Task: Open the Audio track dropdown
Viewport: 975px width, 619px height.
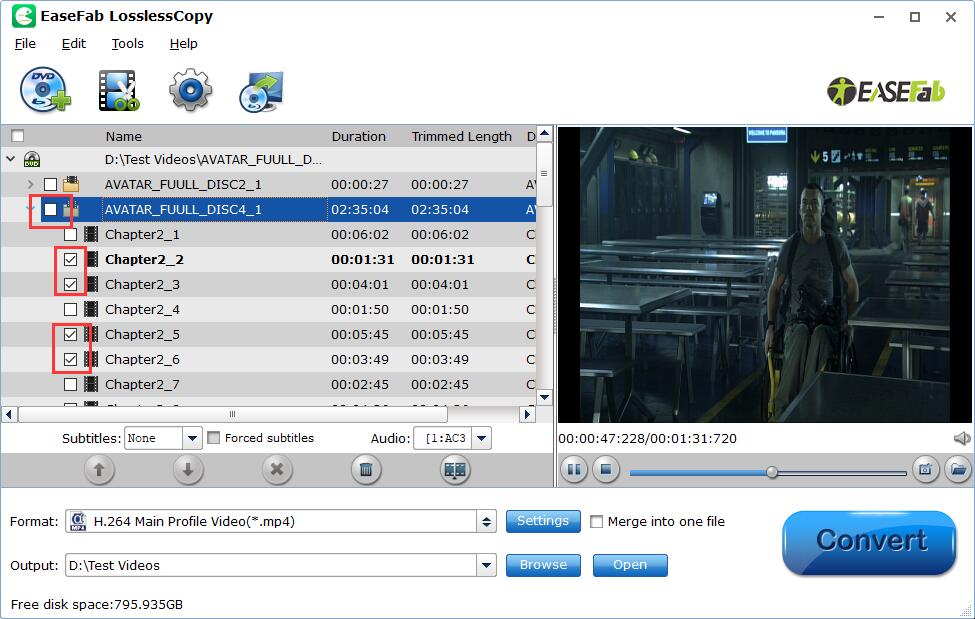Action: pyautogui.click(x=482, y=439)
